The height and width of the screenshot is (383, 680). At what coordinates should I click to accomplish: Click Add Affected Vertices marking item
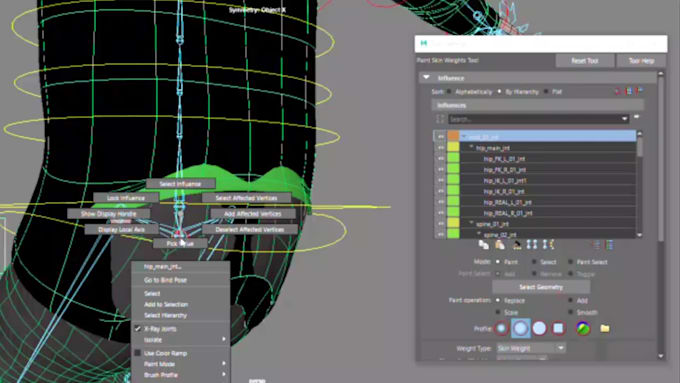pyautogui.click(x=253, y=214)
